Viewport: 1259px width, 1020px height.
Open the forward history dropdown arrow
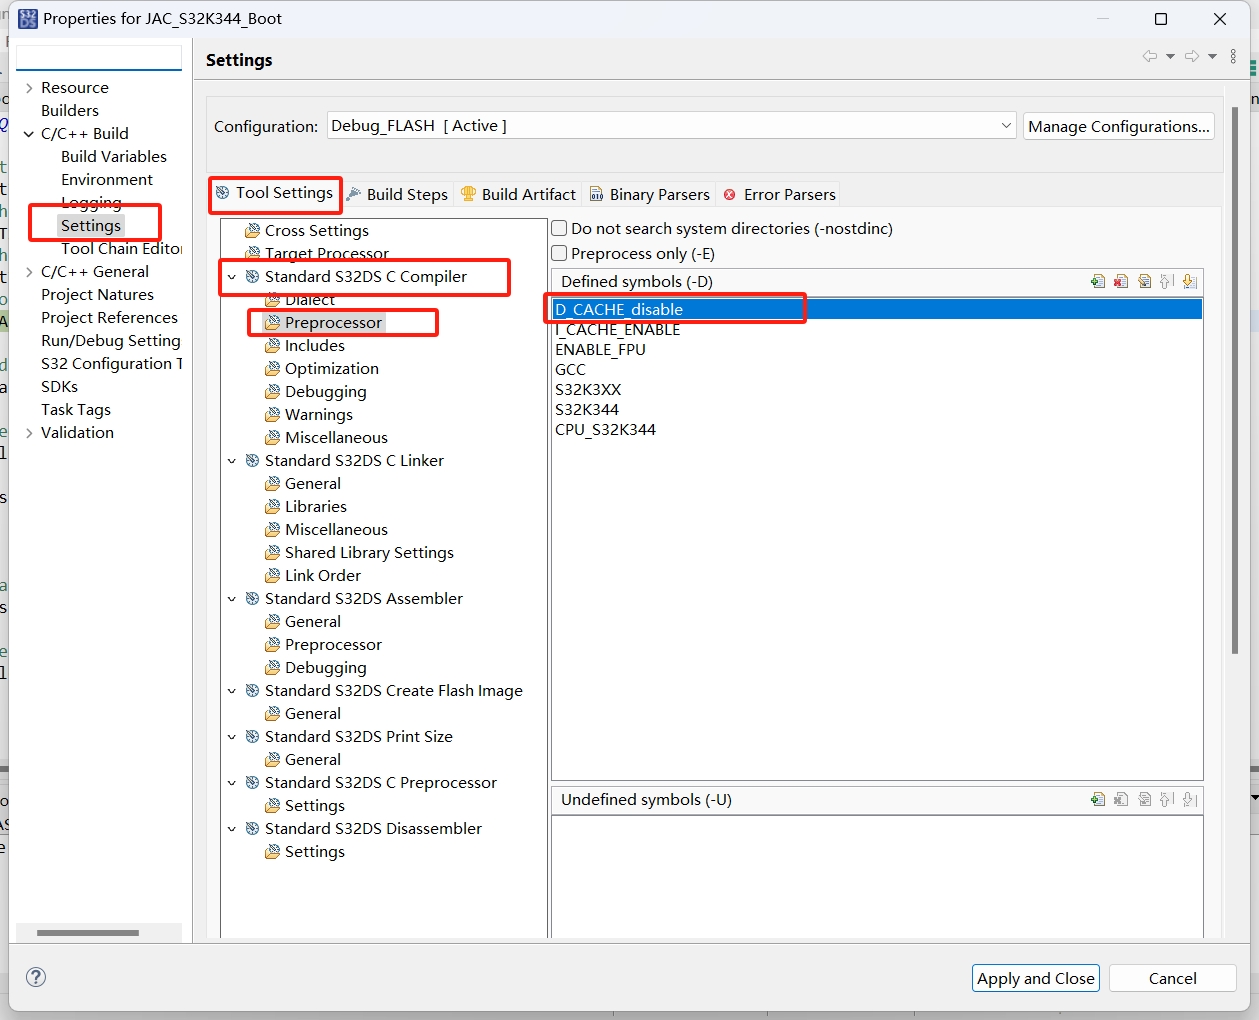coord(1212,57)
